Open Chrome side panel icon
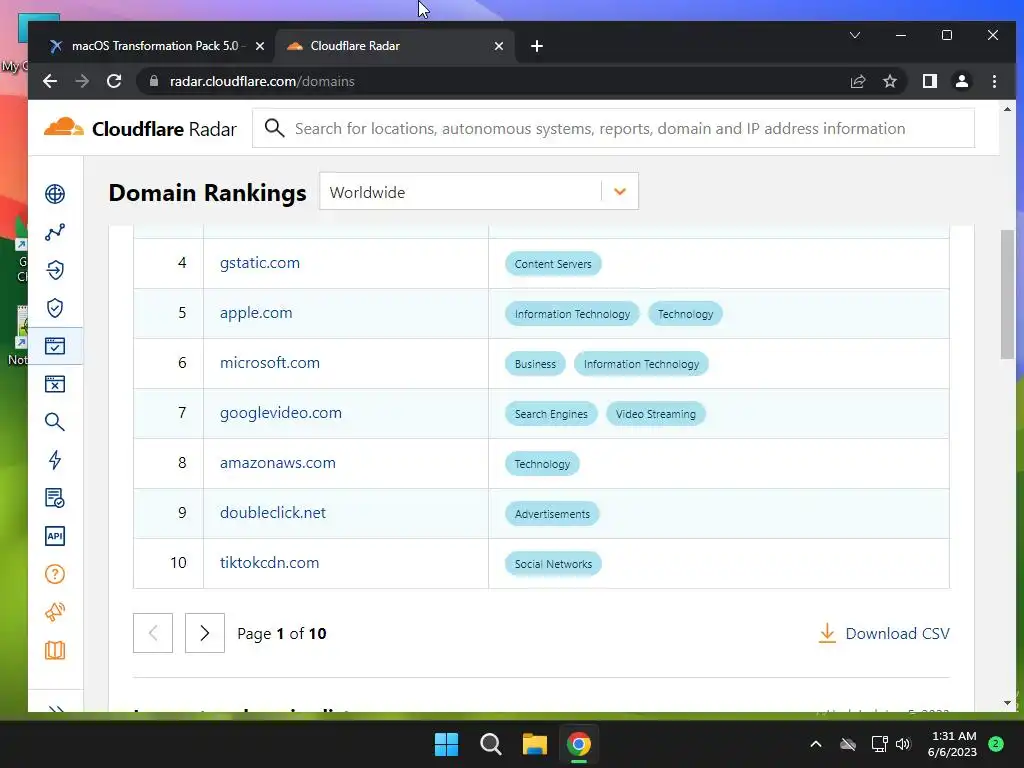This screenshot has width=1024, height=768. pyautogui.click(x=929, y=81)
